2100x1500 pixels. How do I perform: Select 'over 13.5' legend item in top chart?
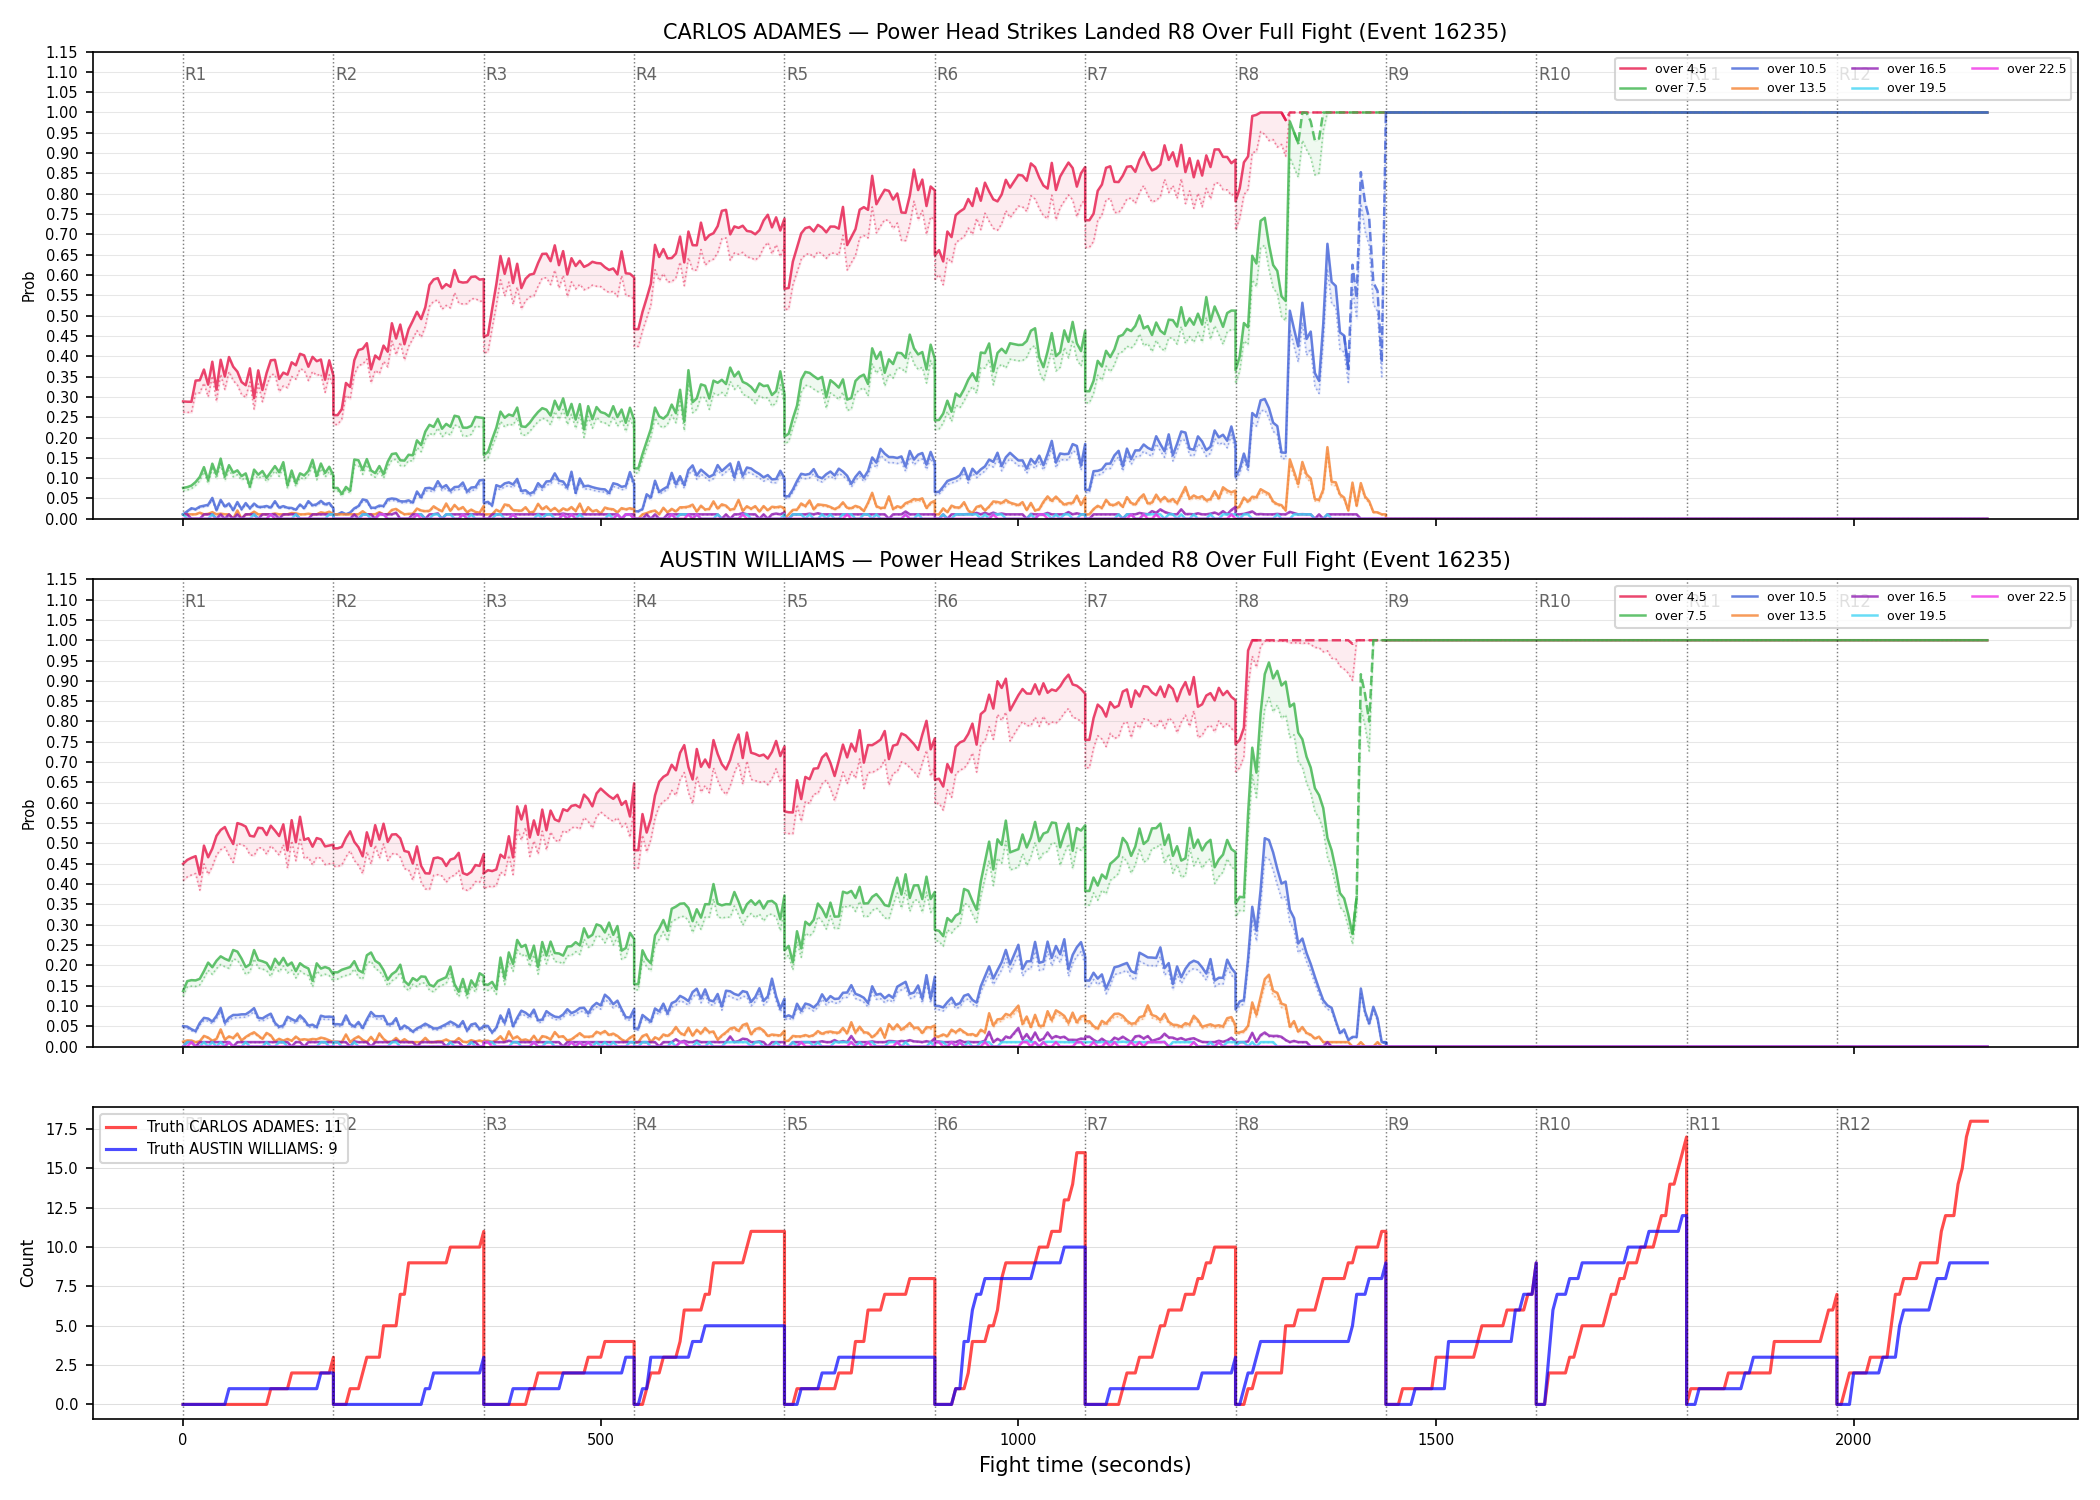[1778, 88]
